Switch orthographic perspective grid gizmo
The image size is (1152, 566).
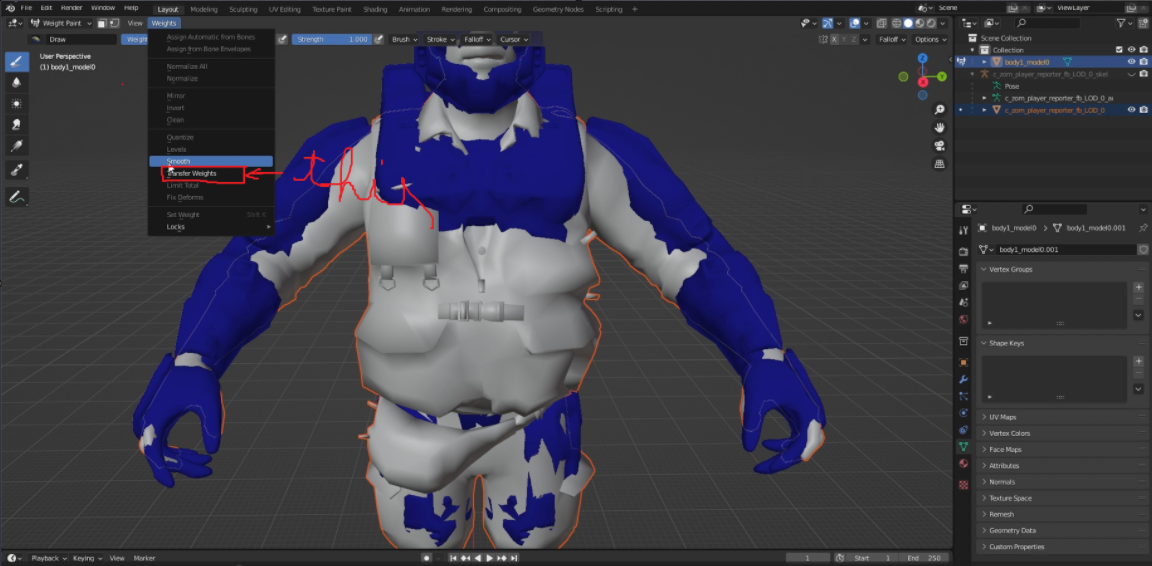939,164
